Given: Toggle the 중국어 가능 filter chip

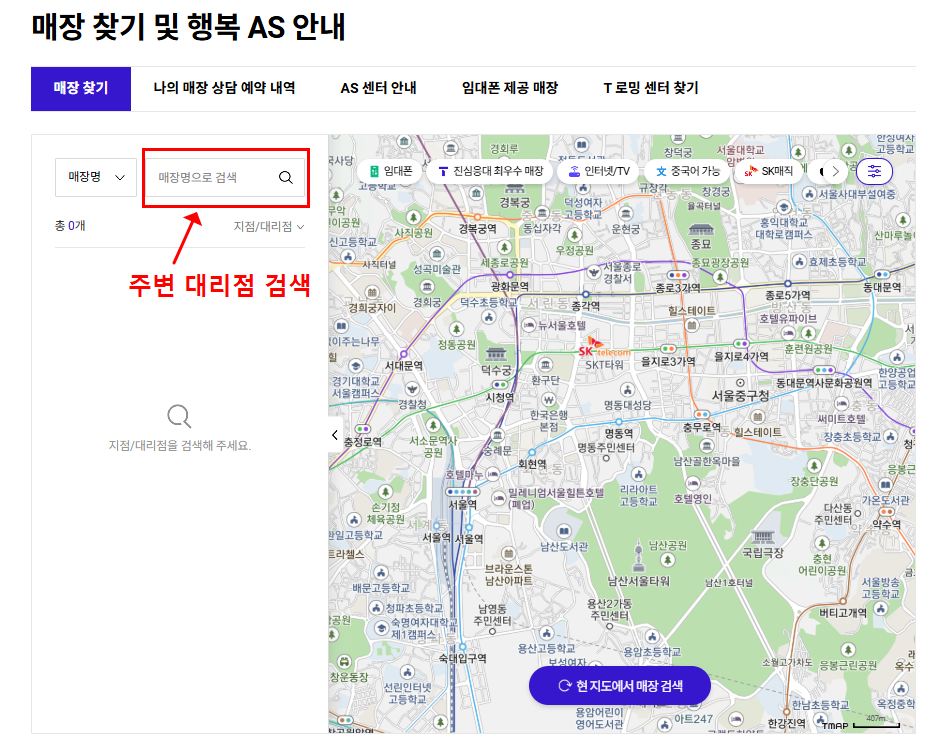Looking at the screenshot, I should pyautogui.click(x=687, y=171).
